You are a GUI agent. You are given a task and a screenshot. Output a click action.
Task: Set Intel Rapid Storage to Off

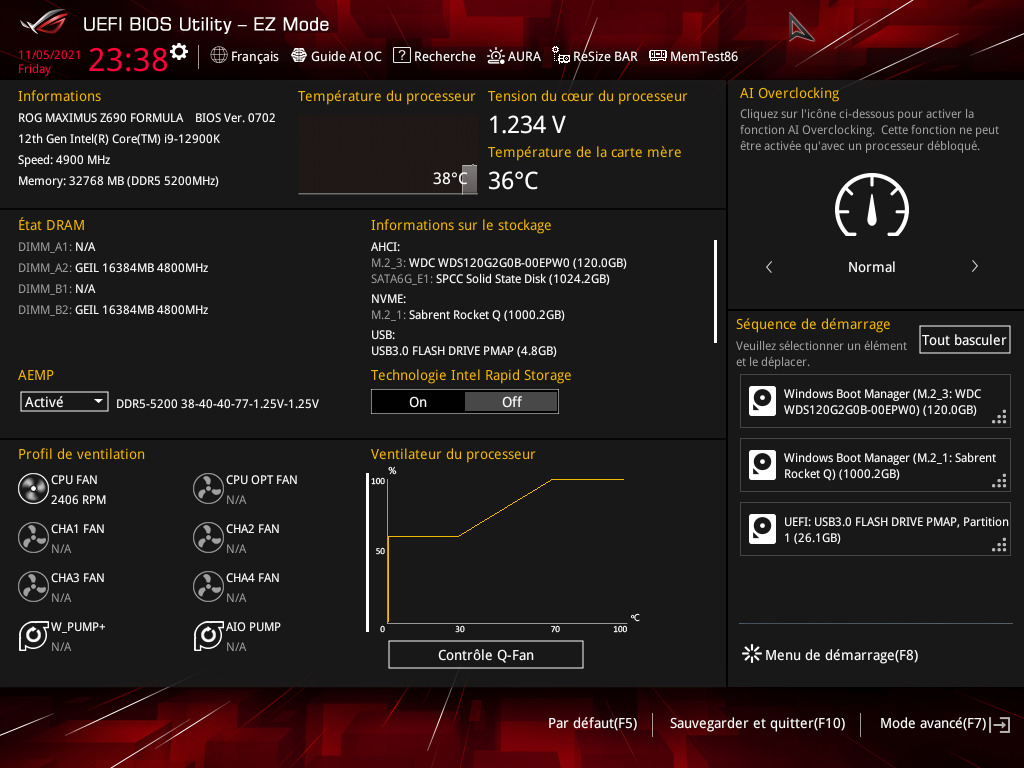(x=511, y=402)
